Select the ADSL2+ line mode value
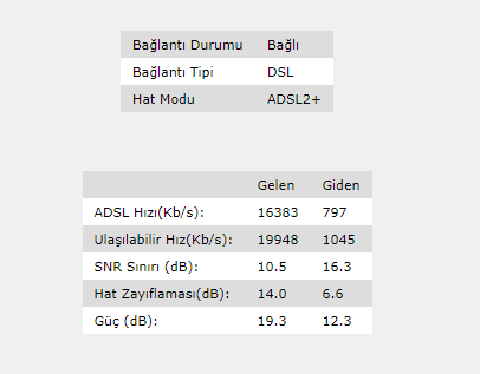The height and width of the screenshot is (374, 480). pos(293,99)
